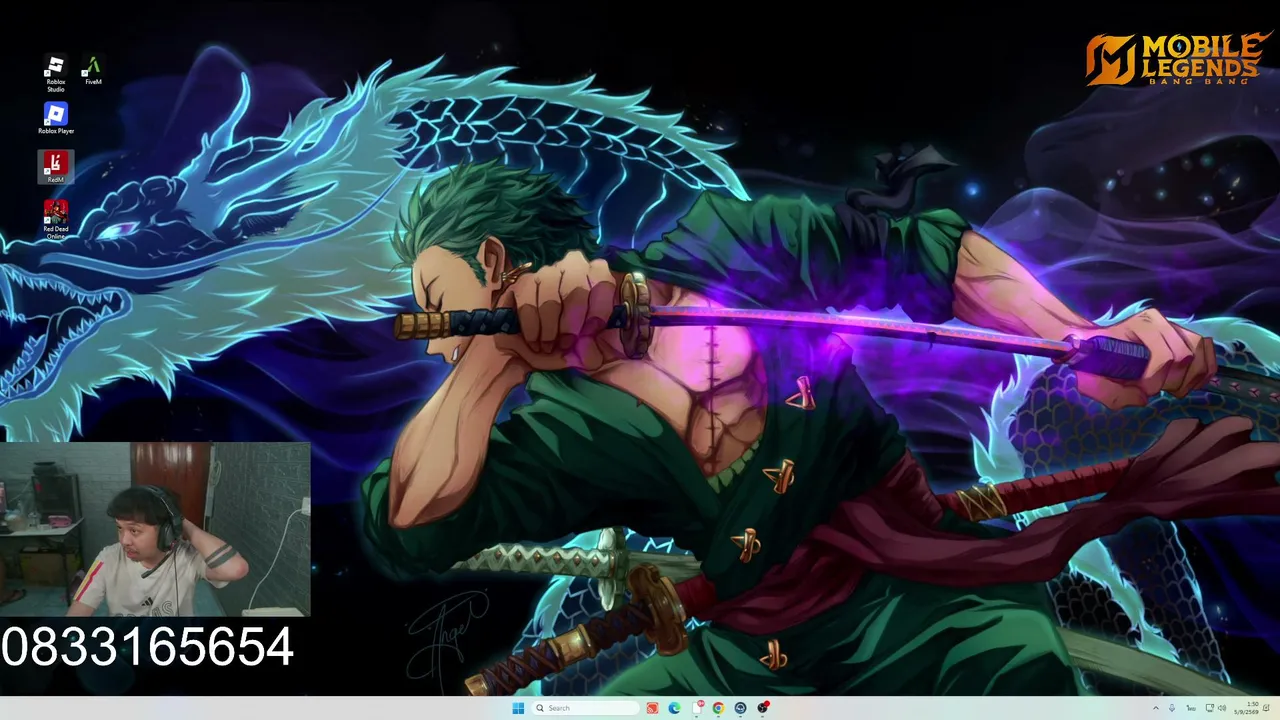Select the FiveM desktop shortcut
The width and height of the screenshot is (1280, 720).
[x=93, y=70]
